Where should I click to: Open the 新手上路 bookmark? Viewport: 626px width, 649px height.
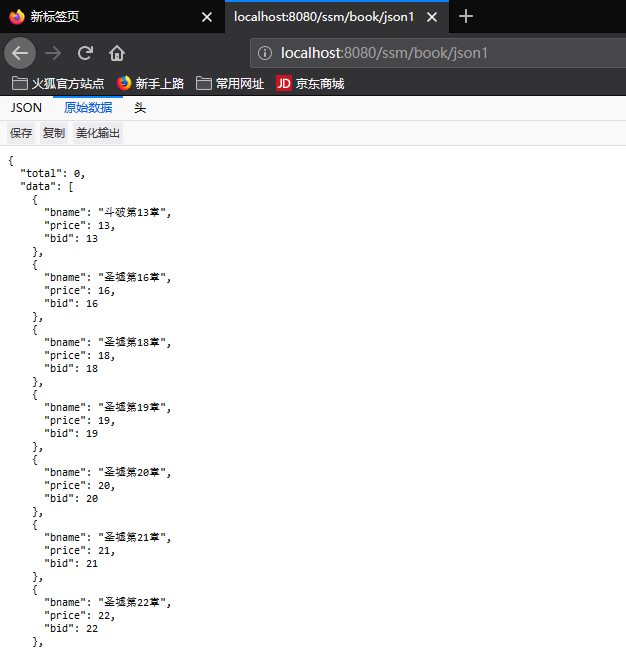pyautogui.click(x=150, y=84)
